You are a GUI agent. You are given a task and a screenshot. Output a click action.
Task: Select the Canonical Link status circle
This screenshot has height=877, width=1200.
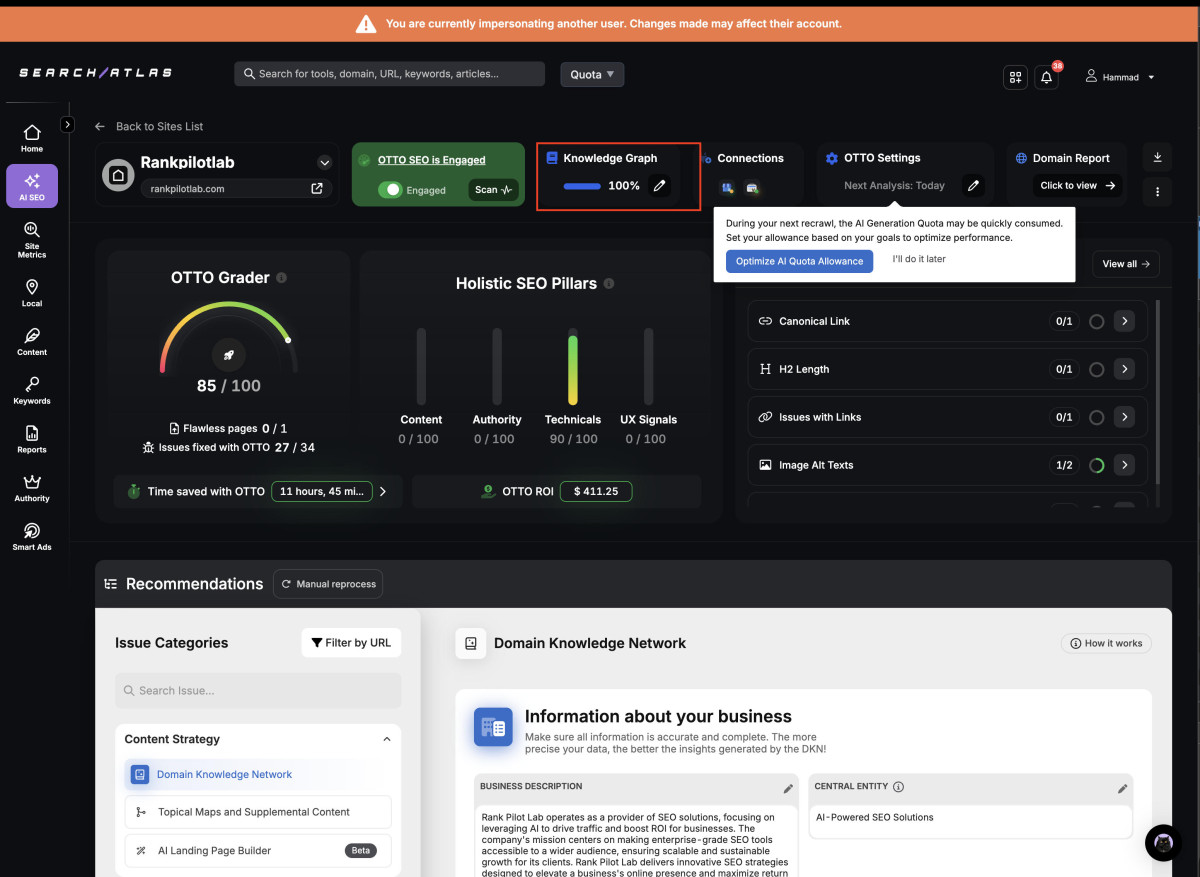pyautogui.click(x=1096, y=322)
